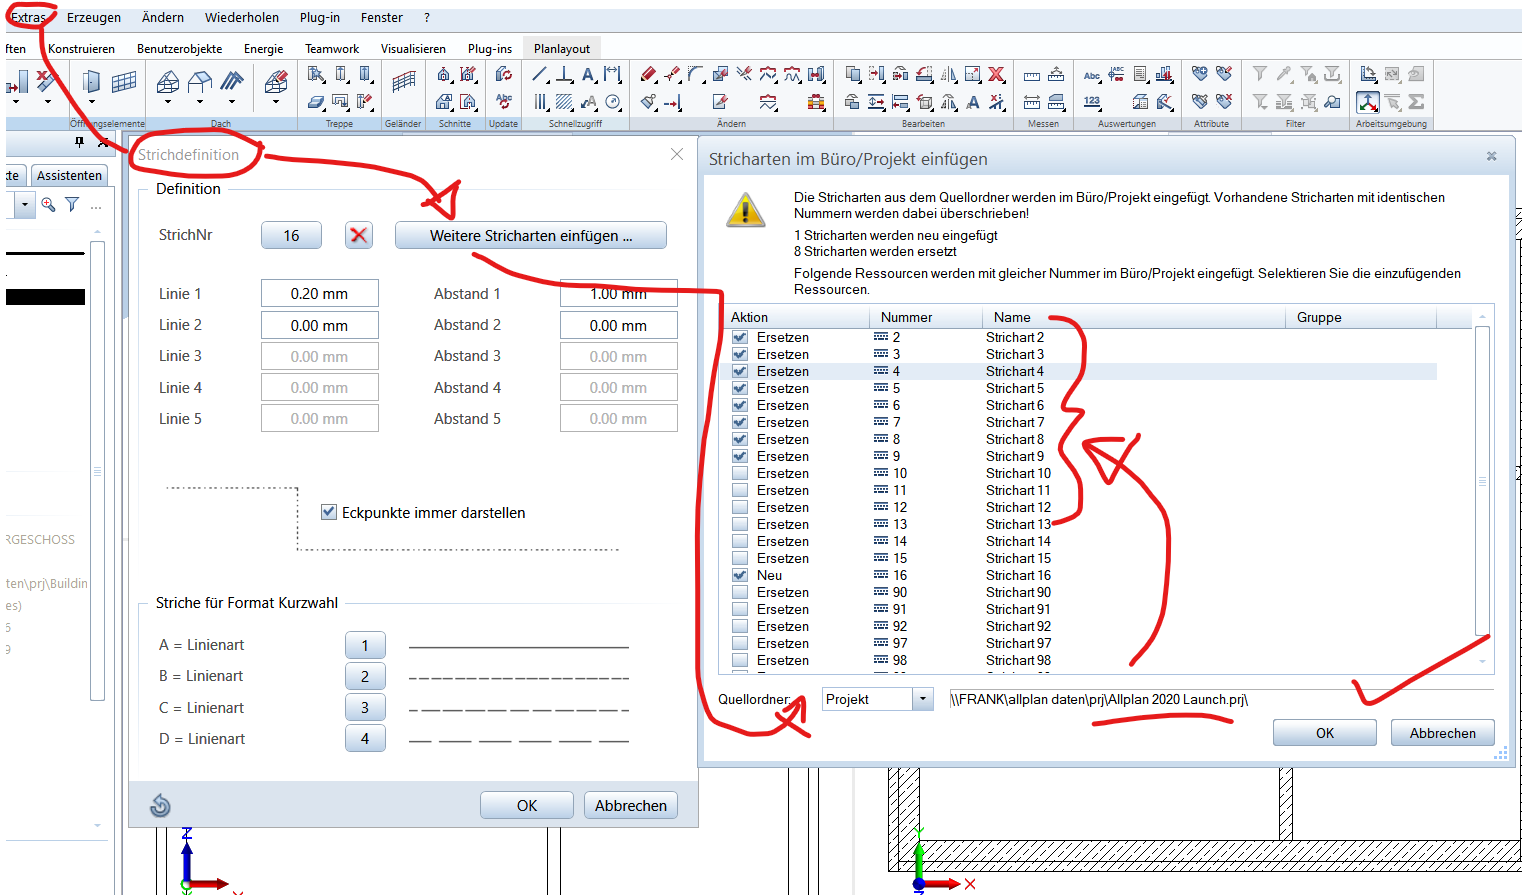
Task: Click the Linie 1 thickness input field
Action: (319, 294)
